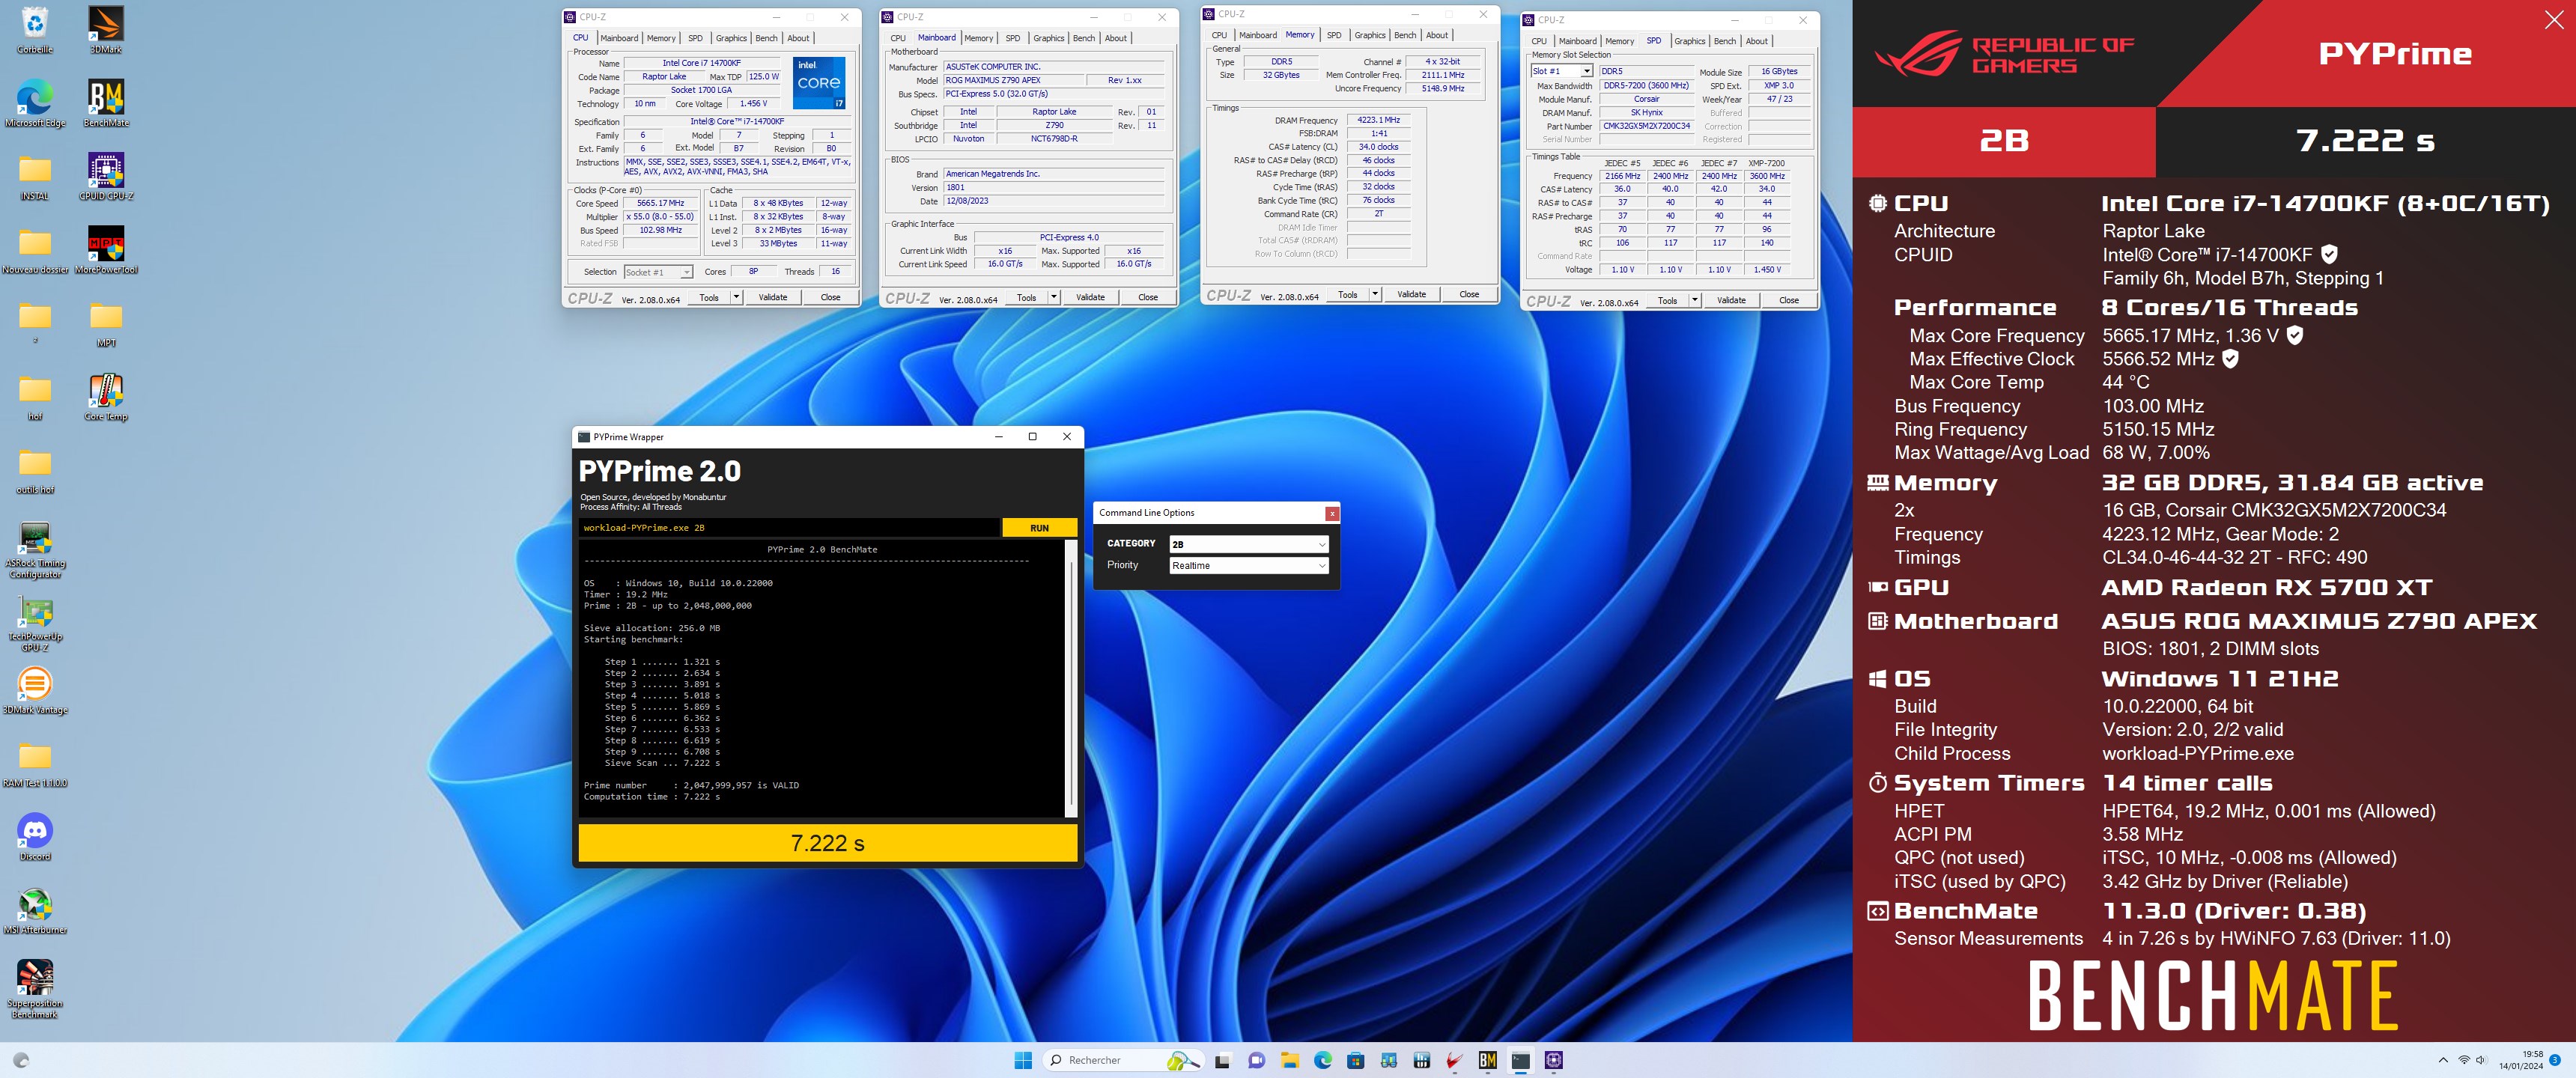
Task: Select the TechPowerUp GPU-Z desktop icon
Action: tap(35, 623)
